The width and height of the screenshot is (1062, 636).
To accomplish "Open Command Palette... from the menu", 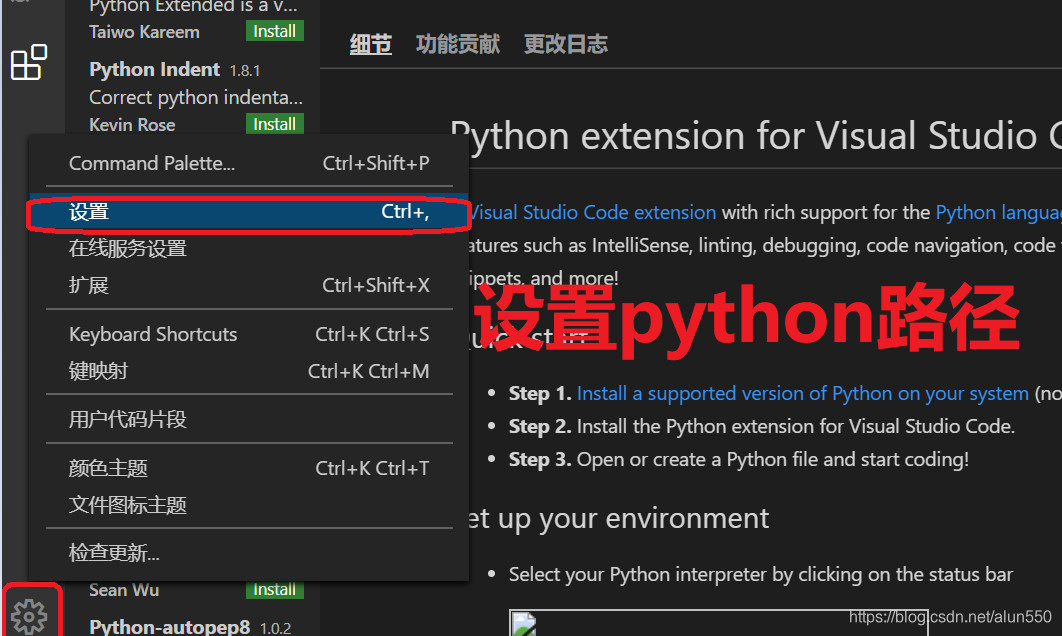I will [249, 163].
